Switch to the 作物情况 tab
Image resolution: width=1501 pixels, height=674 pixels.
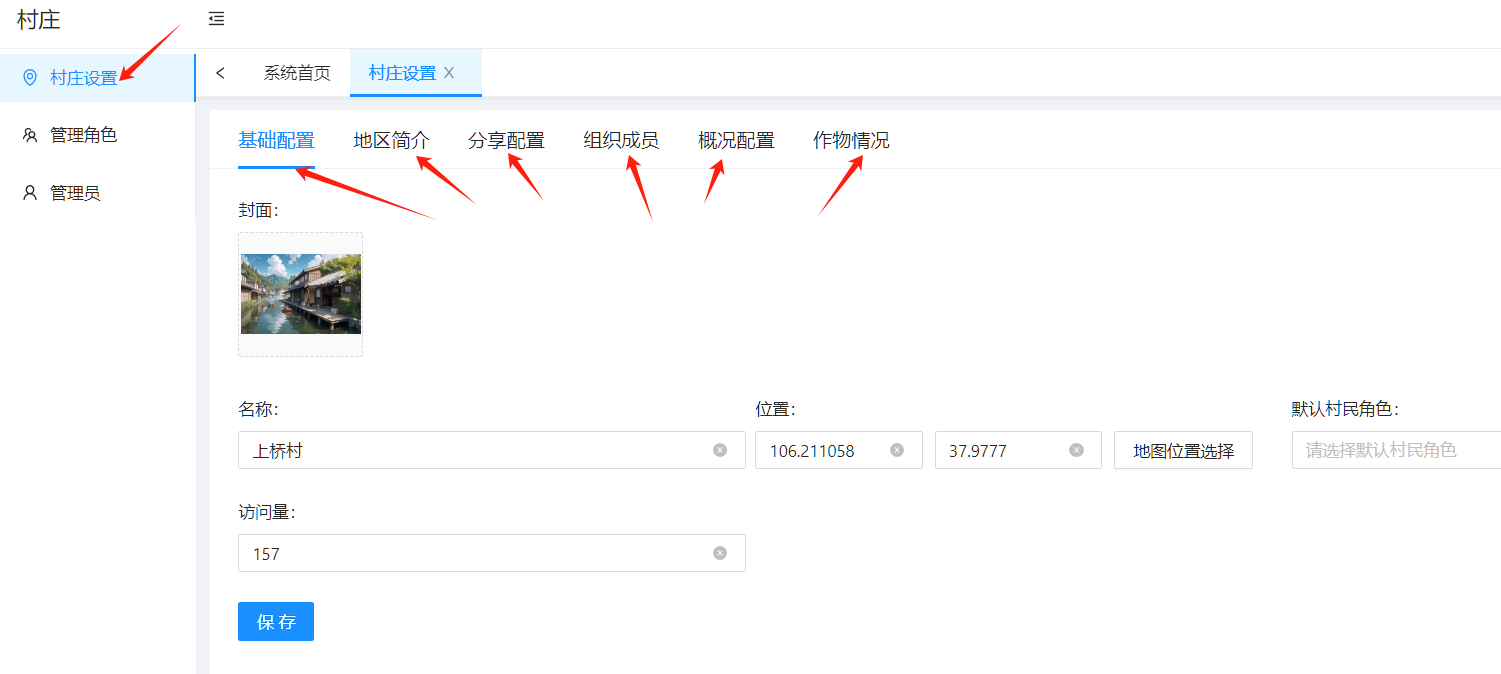851,141
